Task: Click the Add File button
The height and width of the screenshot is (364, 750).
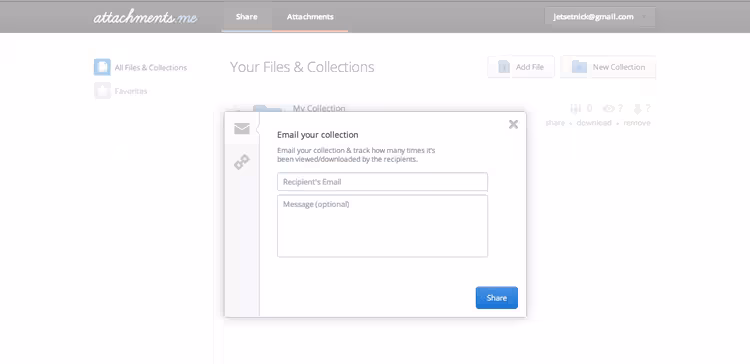Action: (521, 67)
